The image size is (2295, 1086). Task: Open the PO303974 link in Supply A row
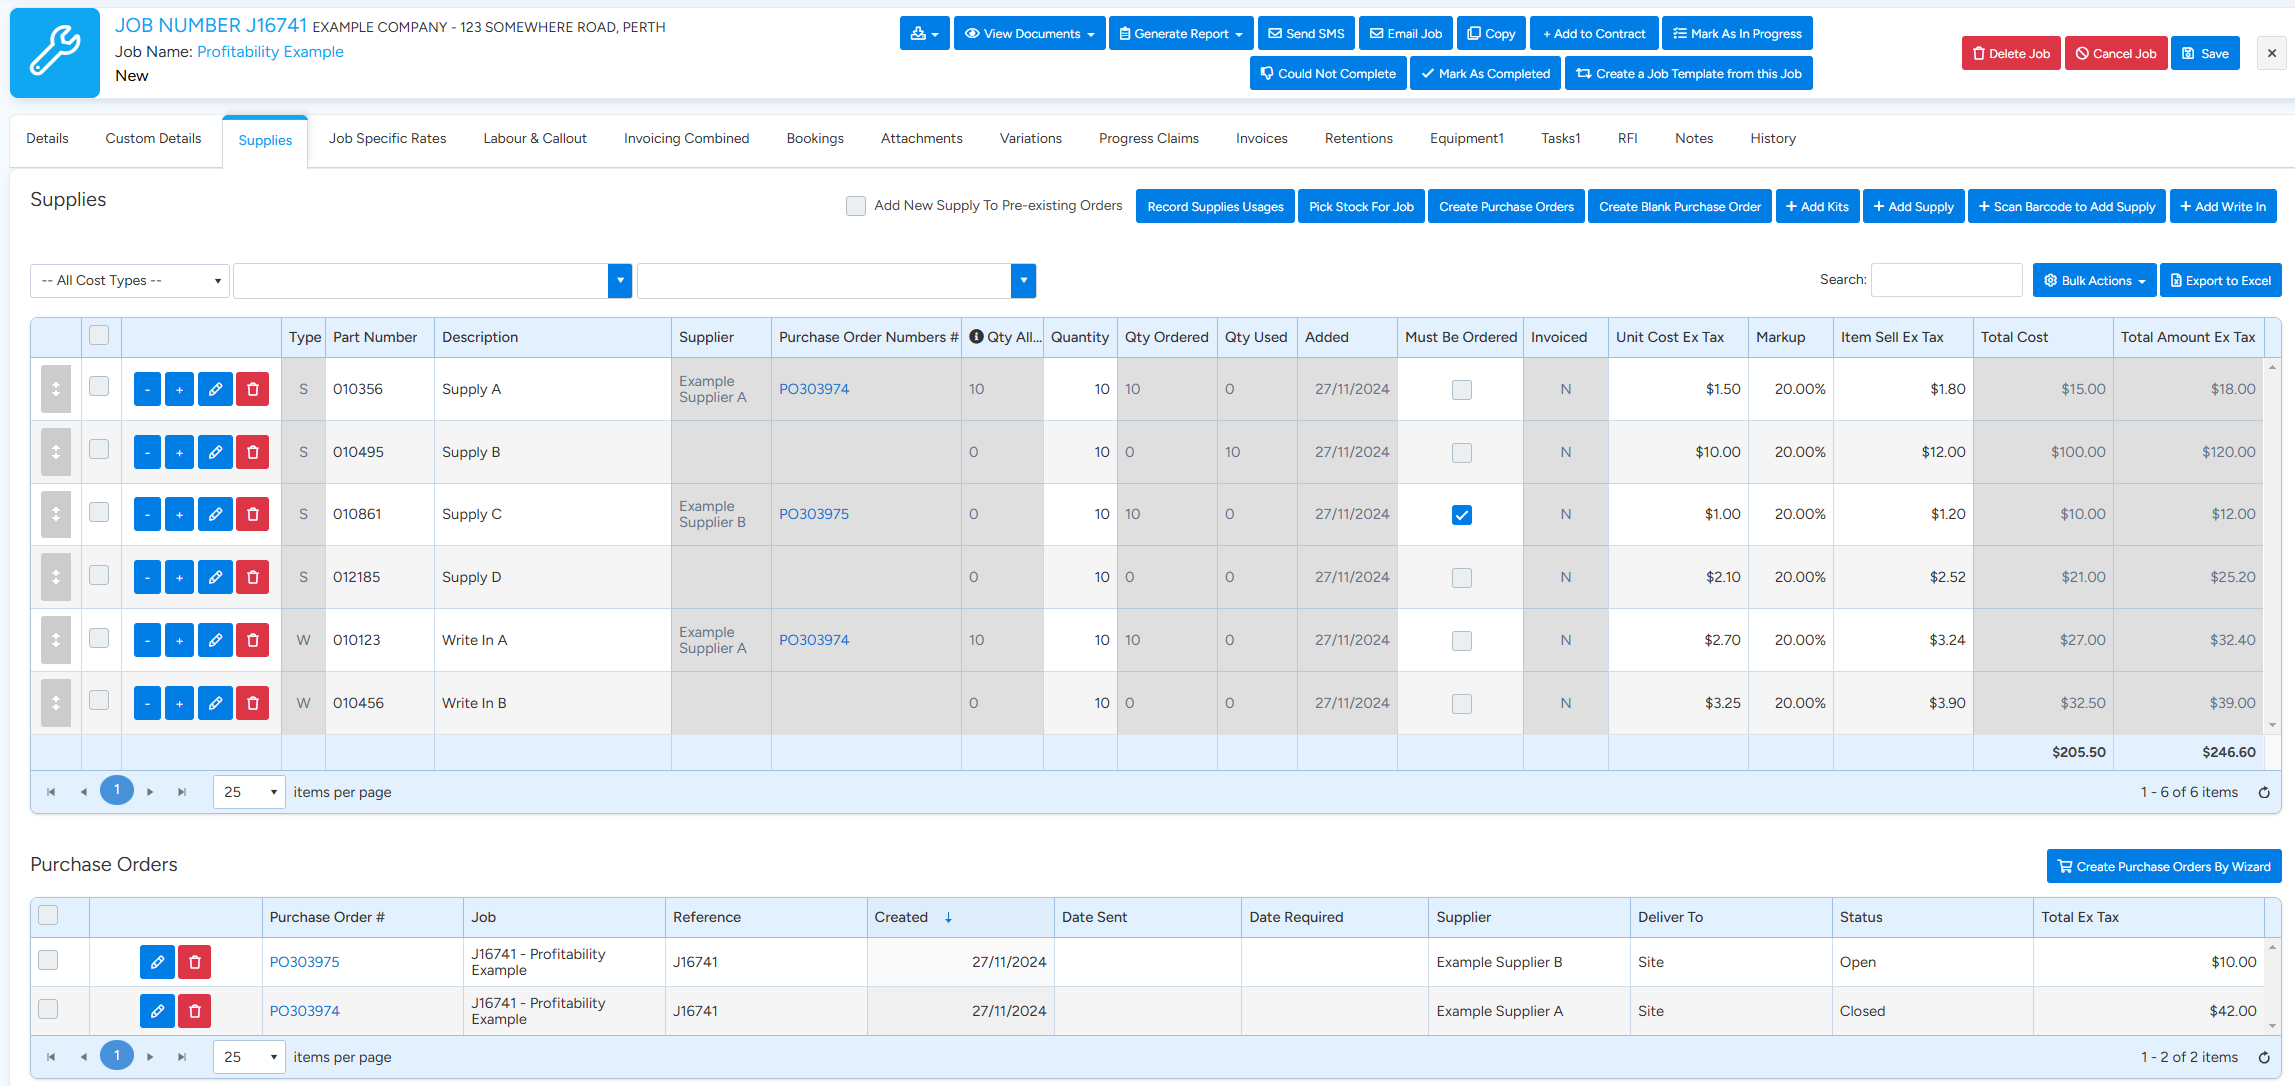(x=814, y=389)
